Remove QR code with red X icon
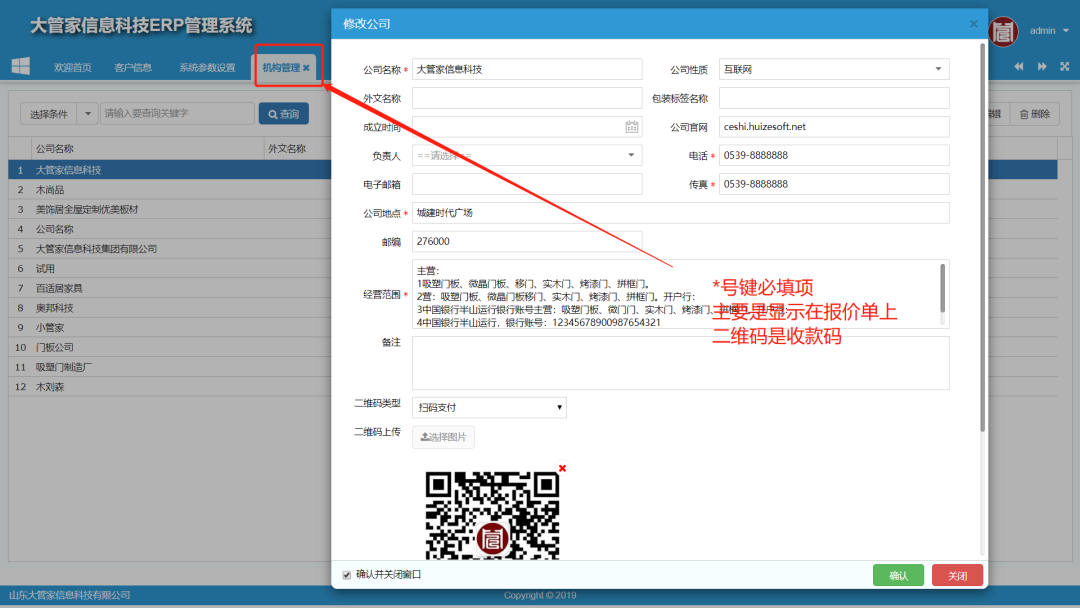This screenshot has width=1080, height=608. (x=562, y=468)
